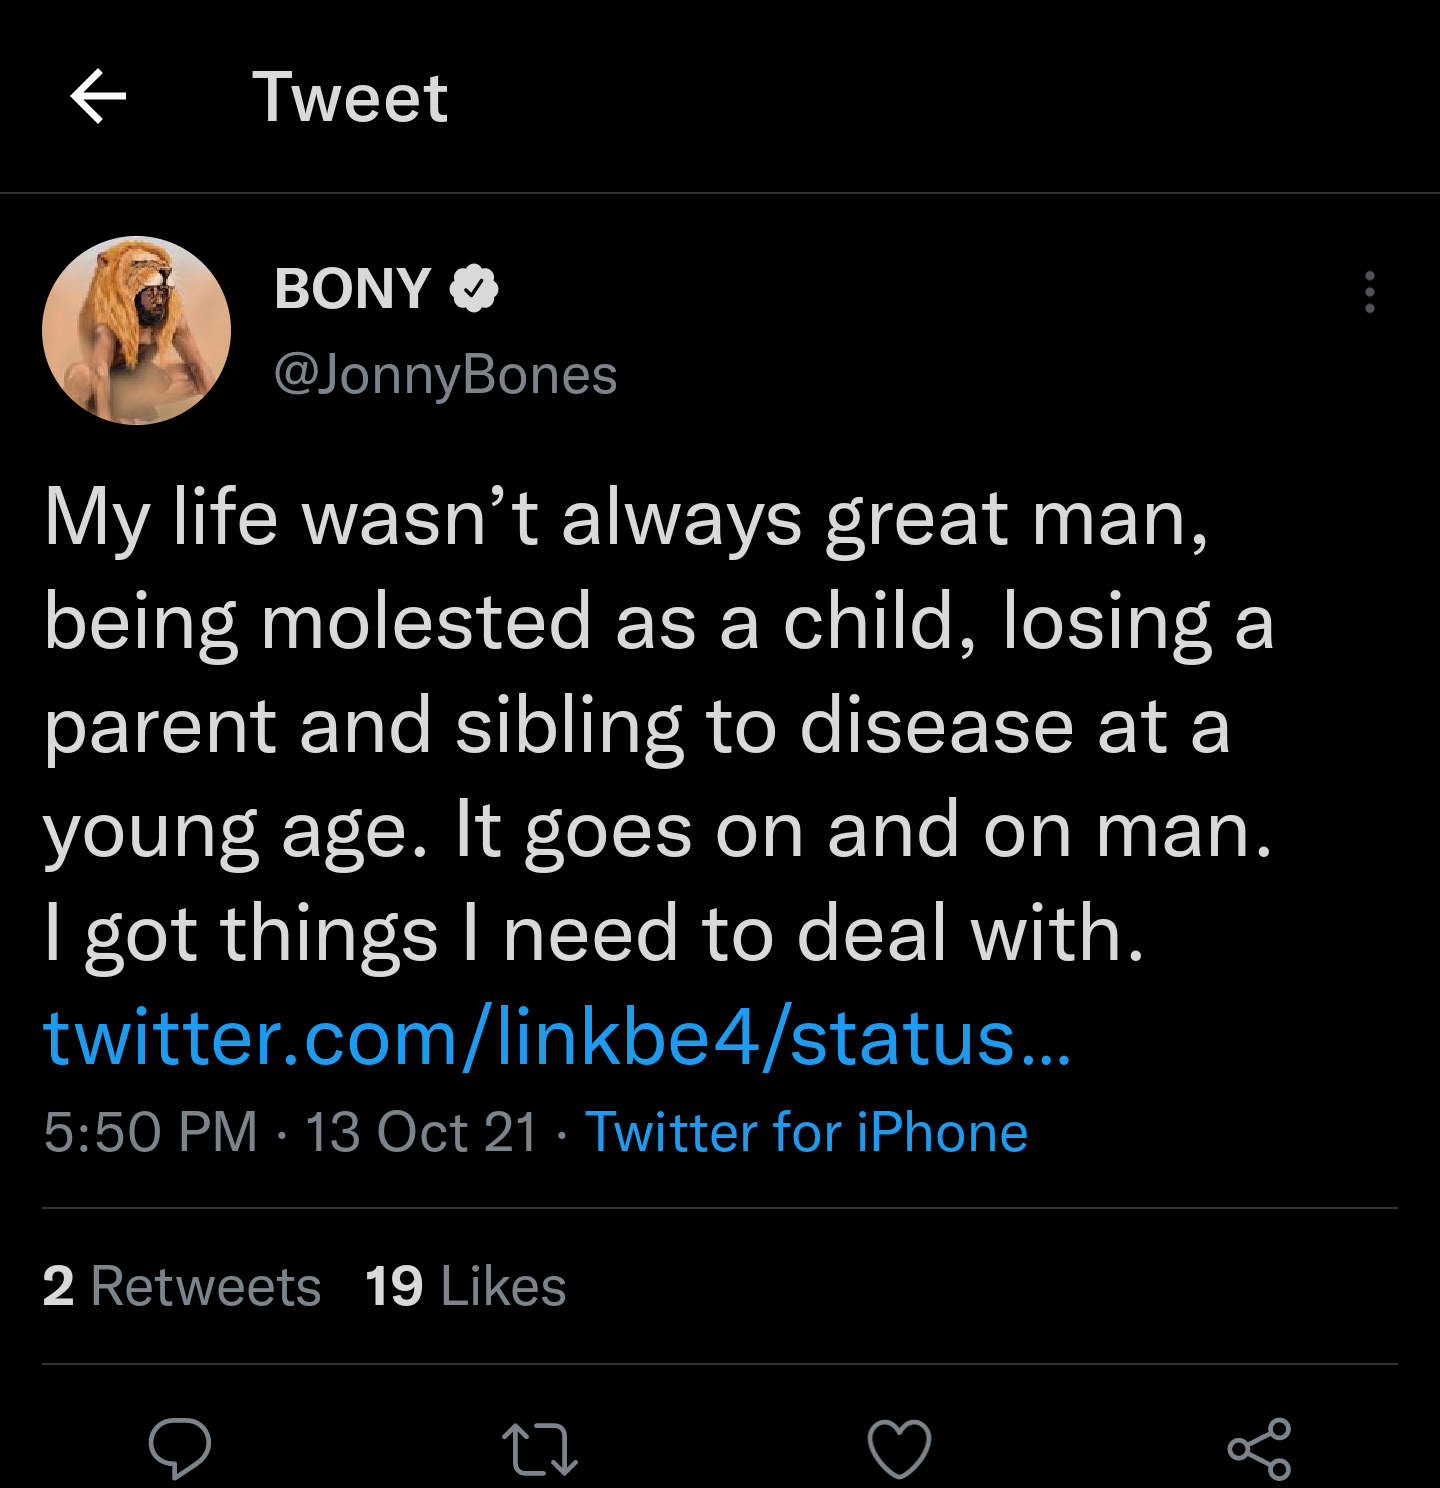Retweet using the retweet arrows icon
The image size is (1440, 1488).
click(539, 1449)
